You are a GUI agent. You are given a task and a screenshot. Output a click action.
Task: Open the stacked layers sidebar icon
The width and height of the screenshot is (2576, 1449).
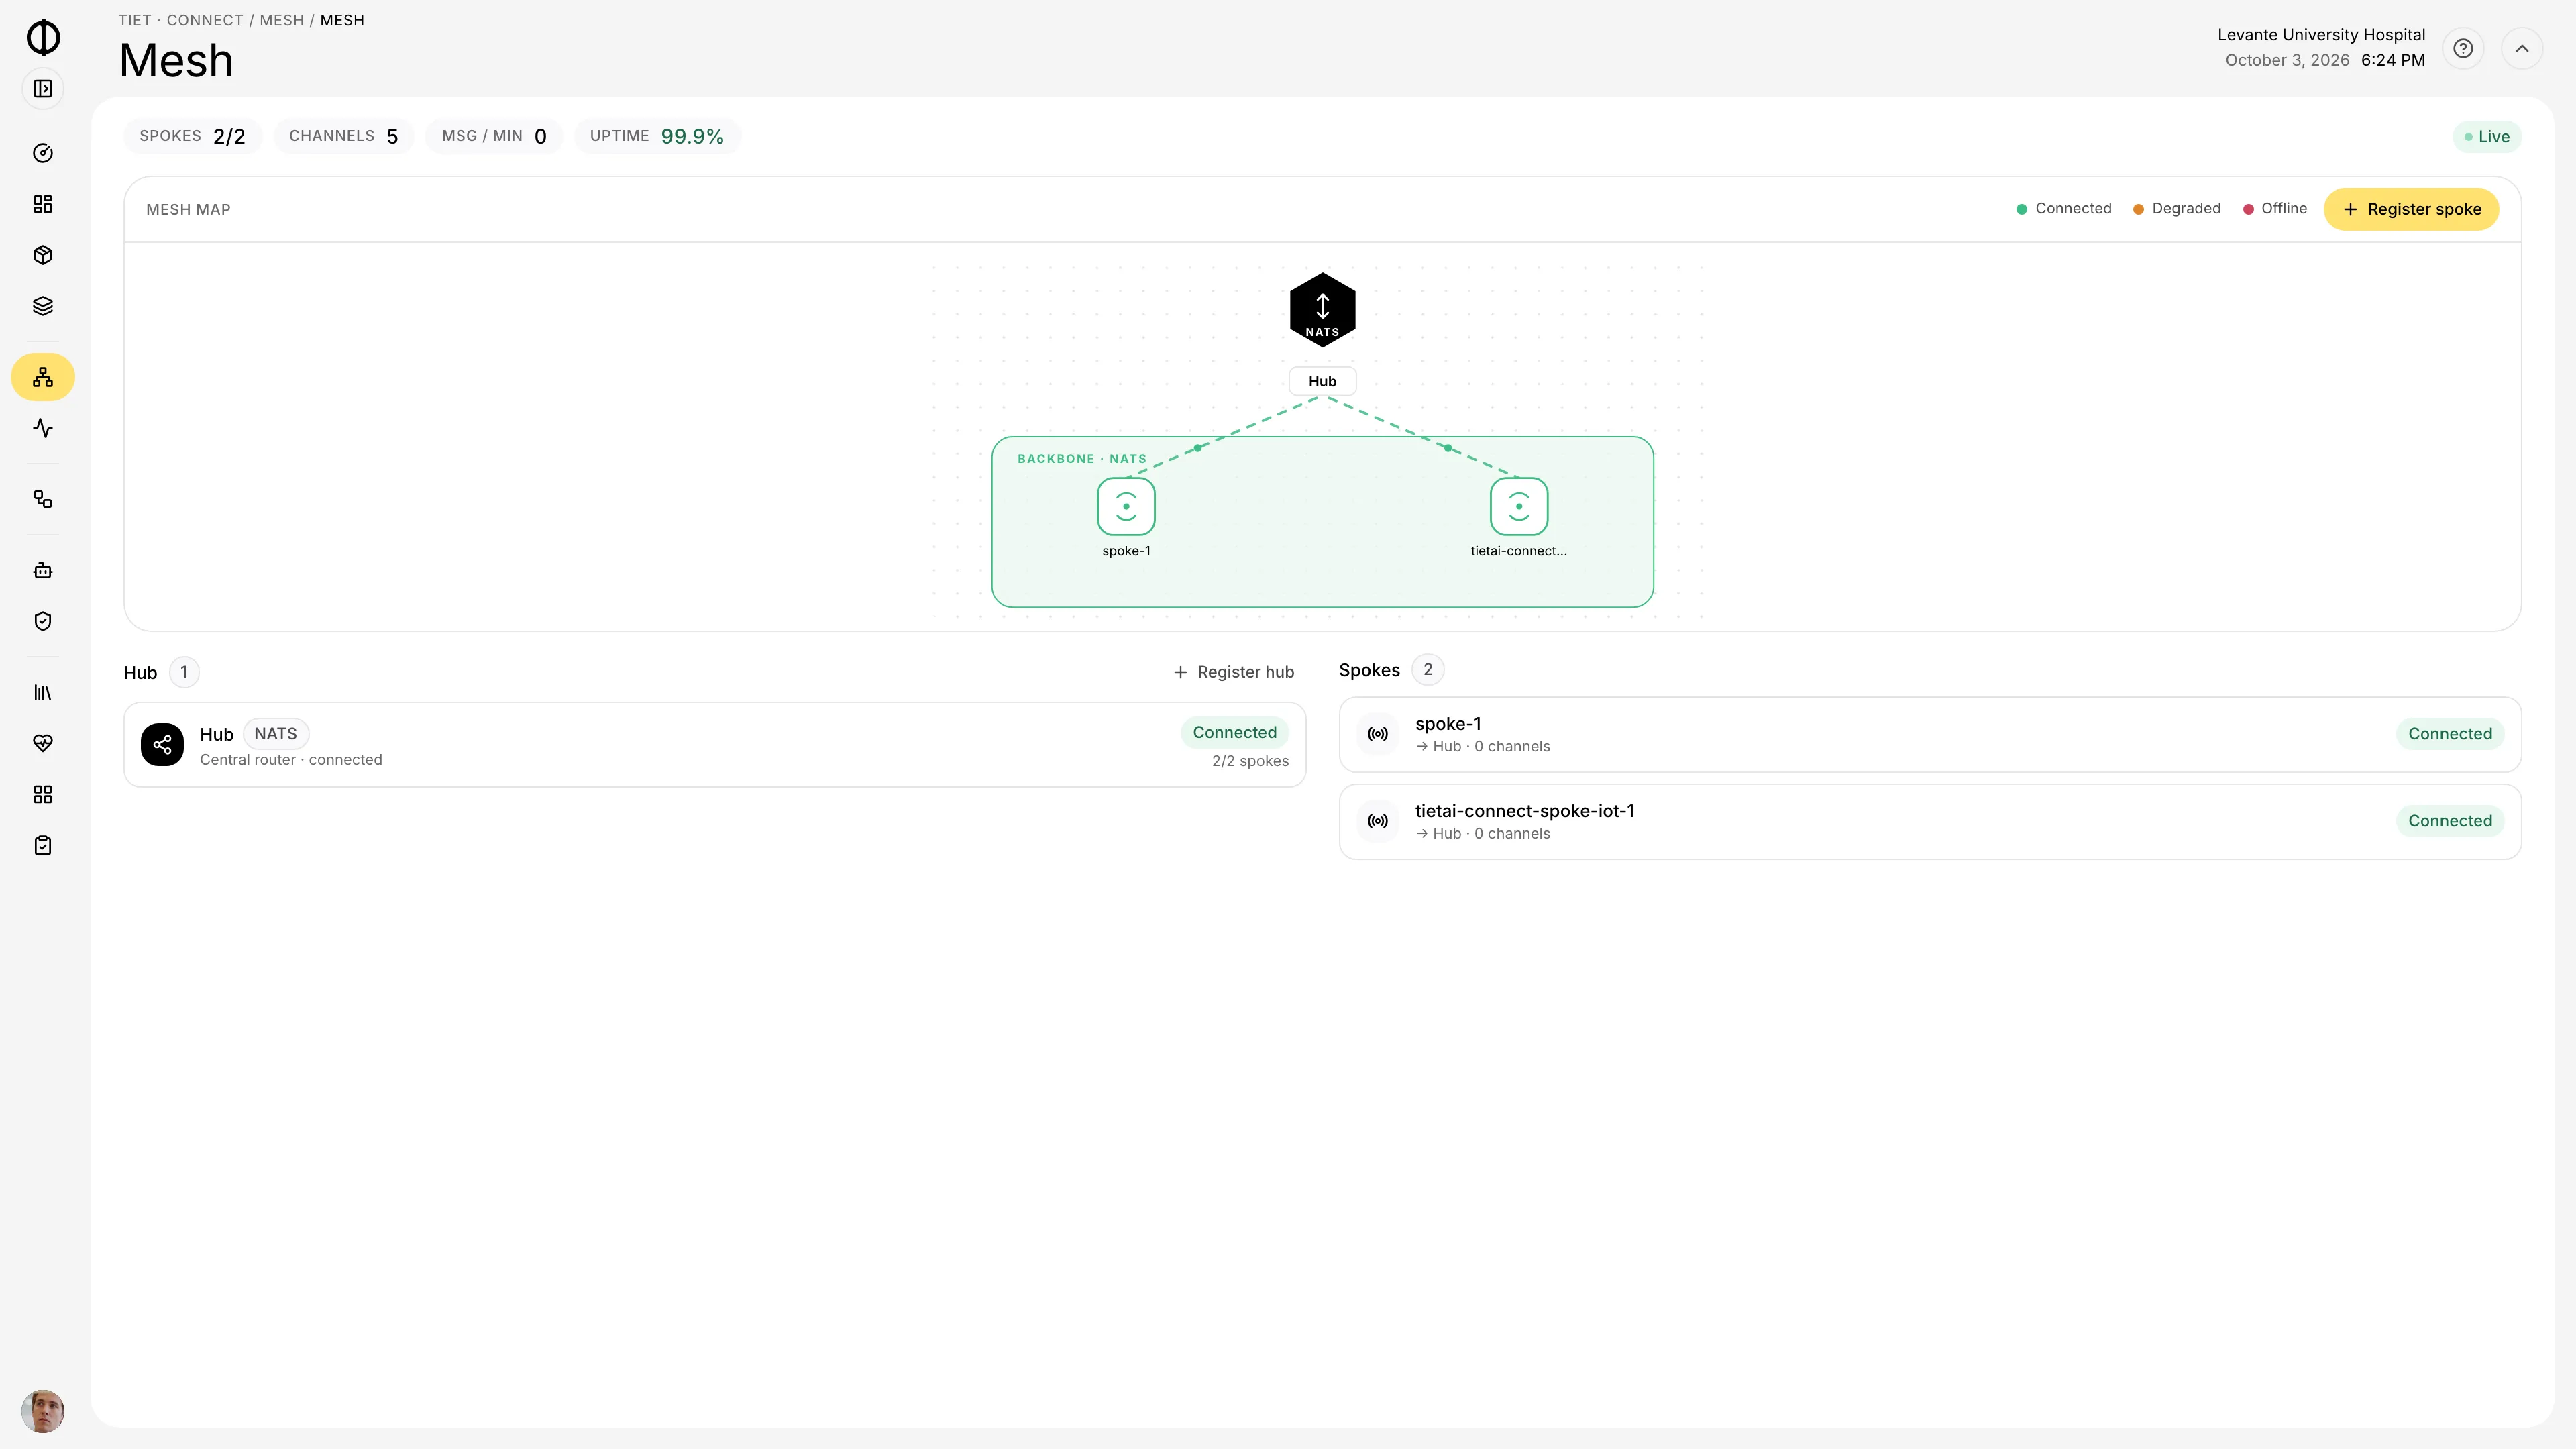point(43,306)
